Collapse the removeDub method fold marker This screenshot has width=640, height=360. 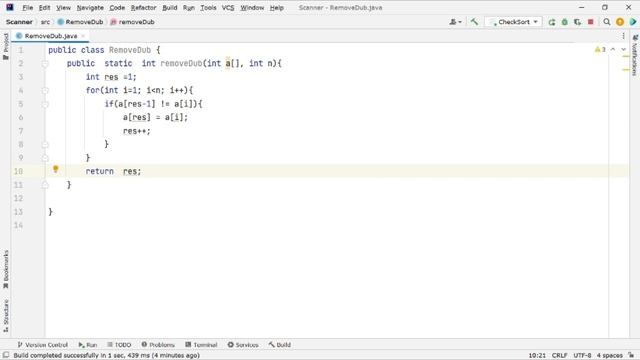pyautogui.click(x=45, y=64)
